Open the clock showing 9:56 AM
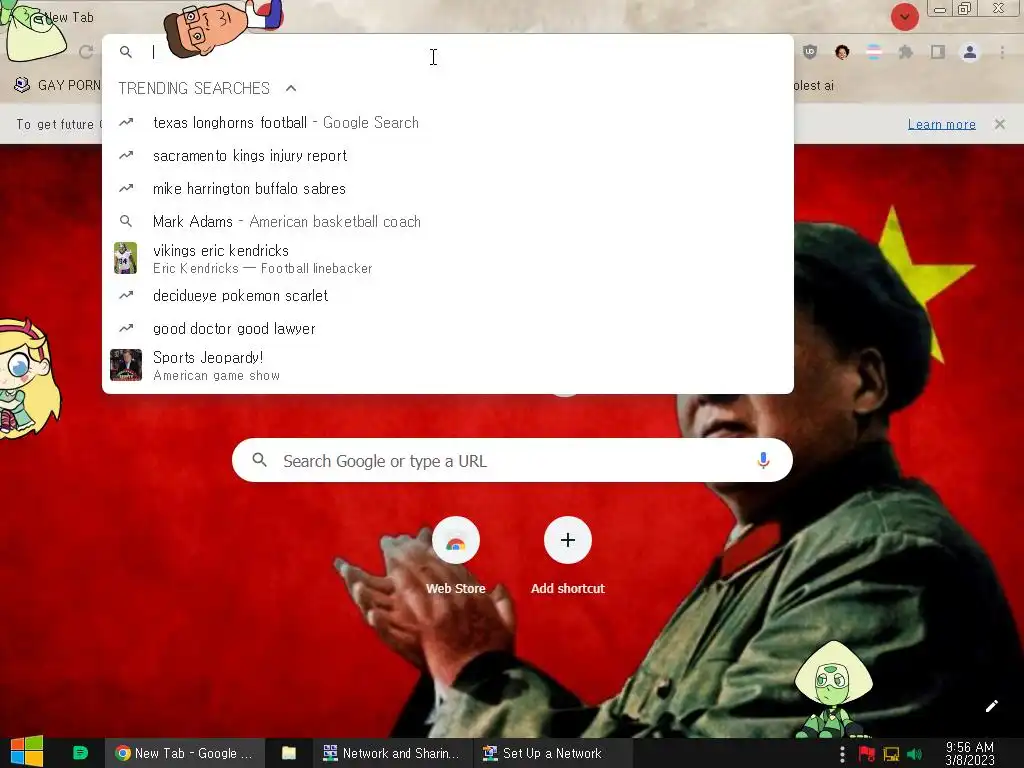The height and width of the screenshot is (768, 1024). click(x=970, y=754)
